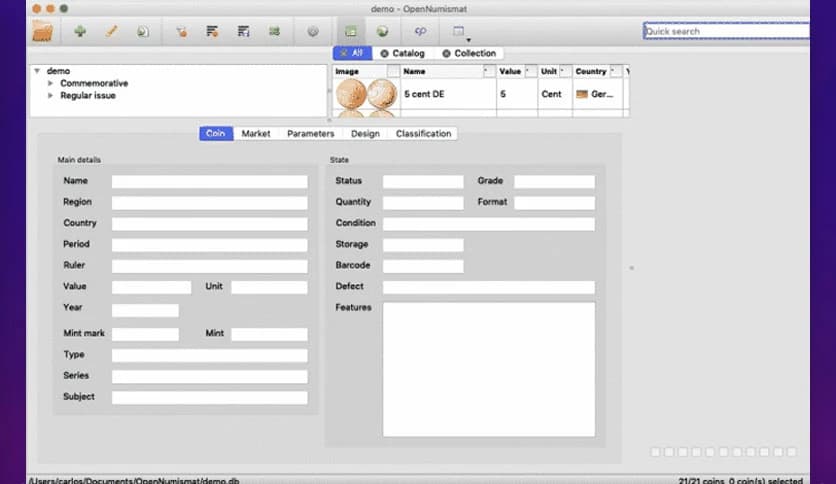Click the 5 cent DE coin thumbnail

pos(365,94)
